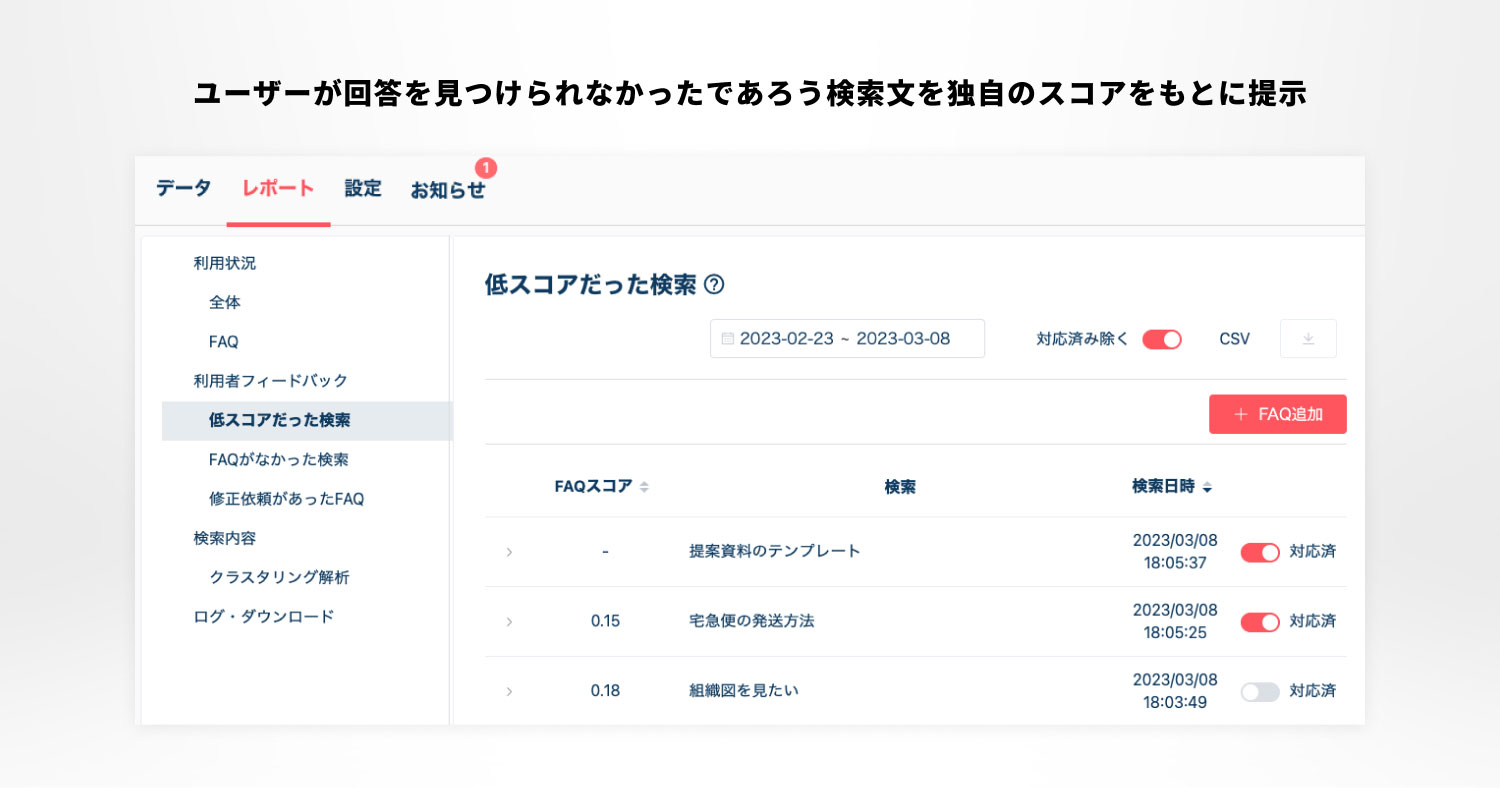Sort by 検索日時 column sort icon
1500x788 pixels.
(x=1208, y=488)
